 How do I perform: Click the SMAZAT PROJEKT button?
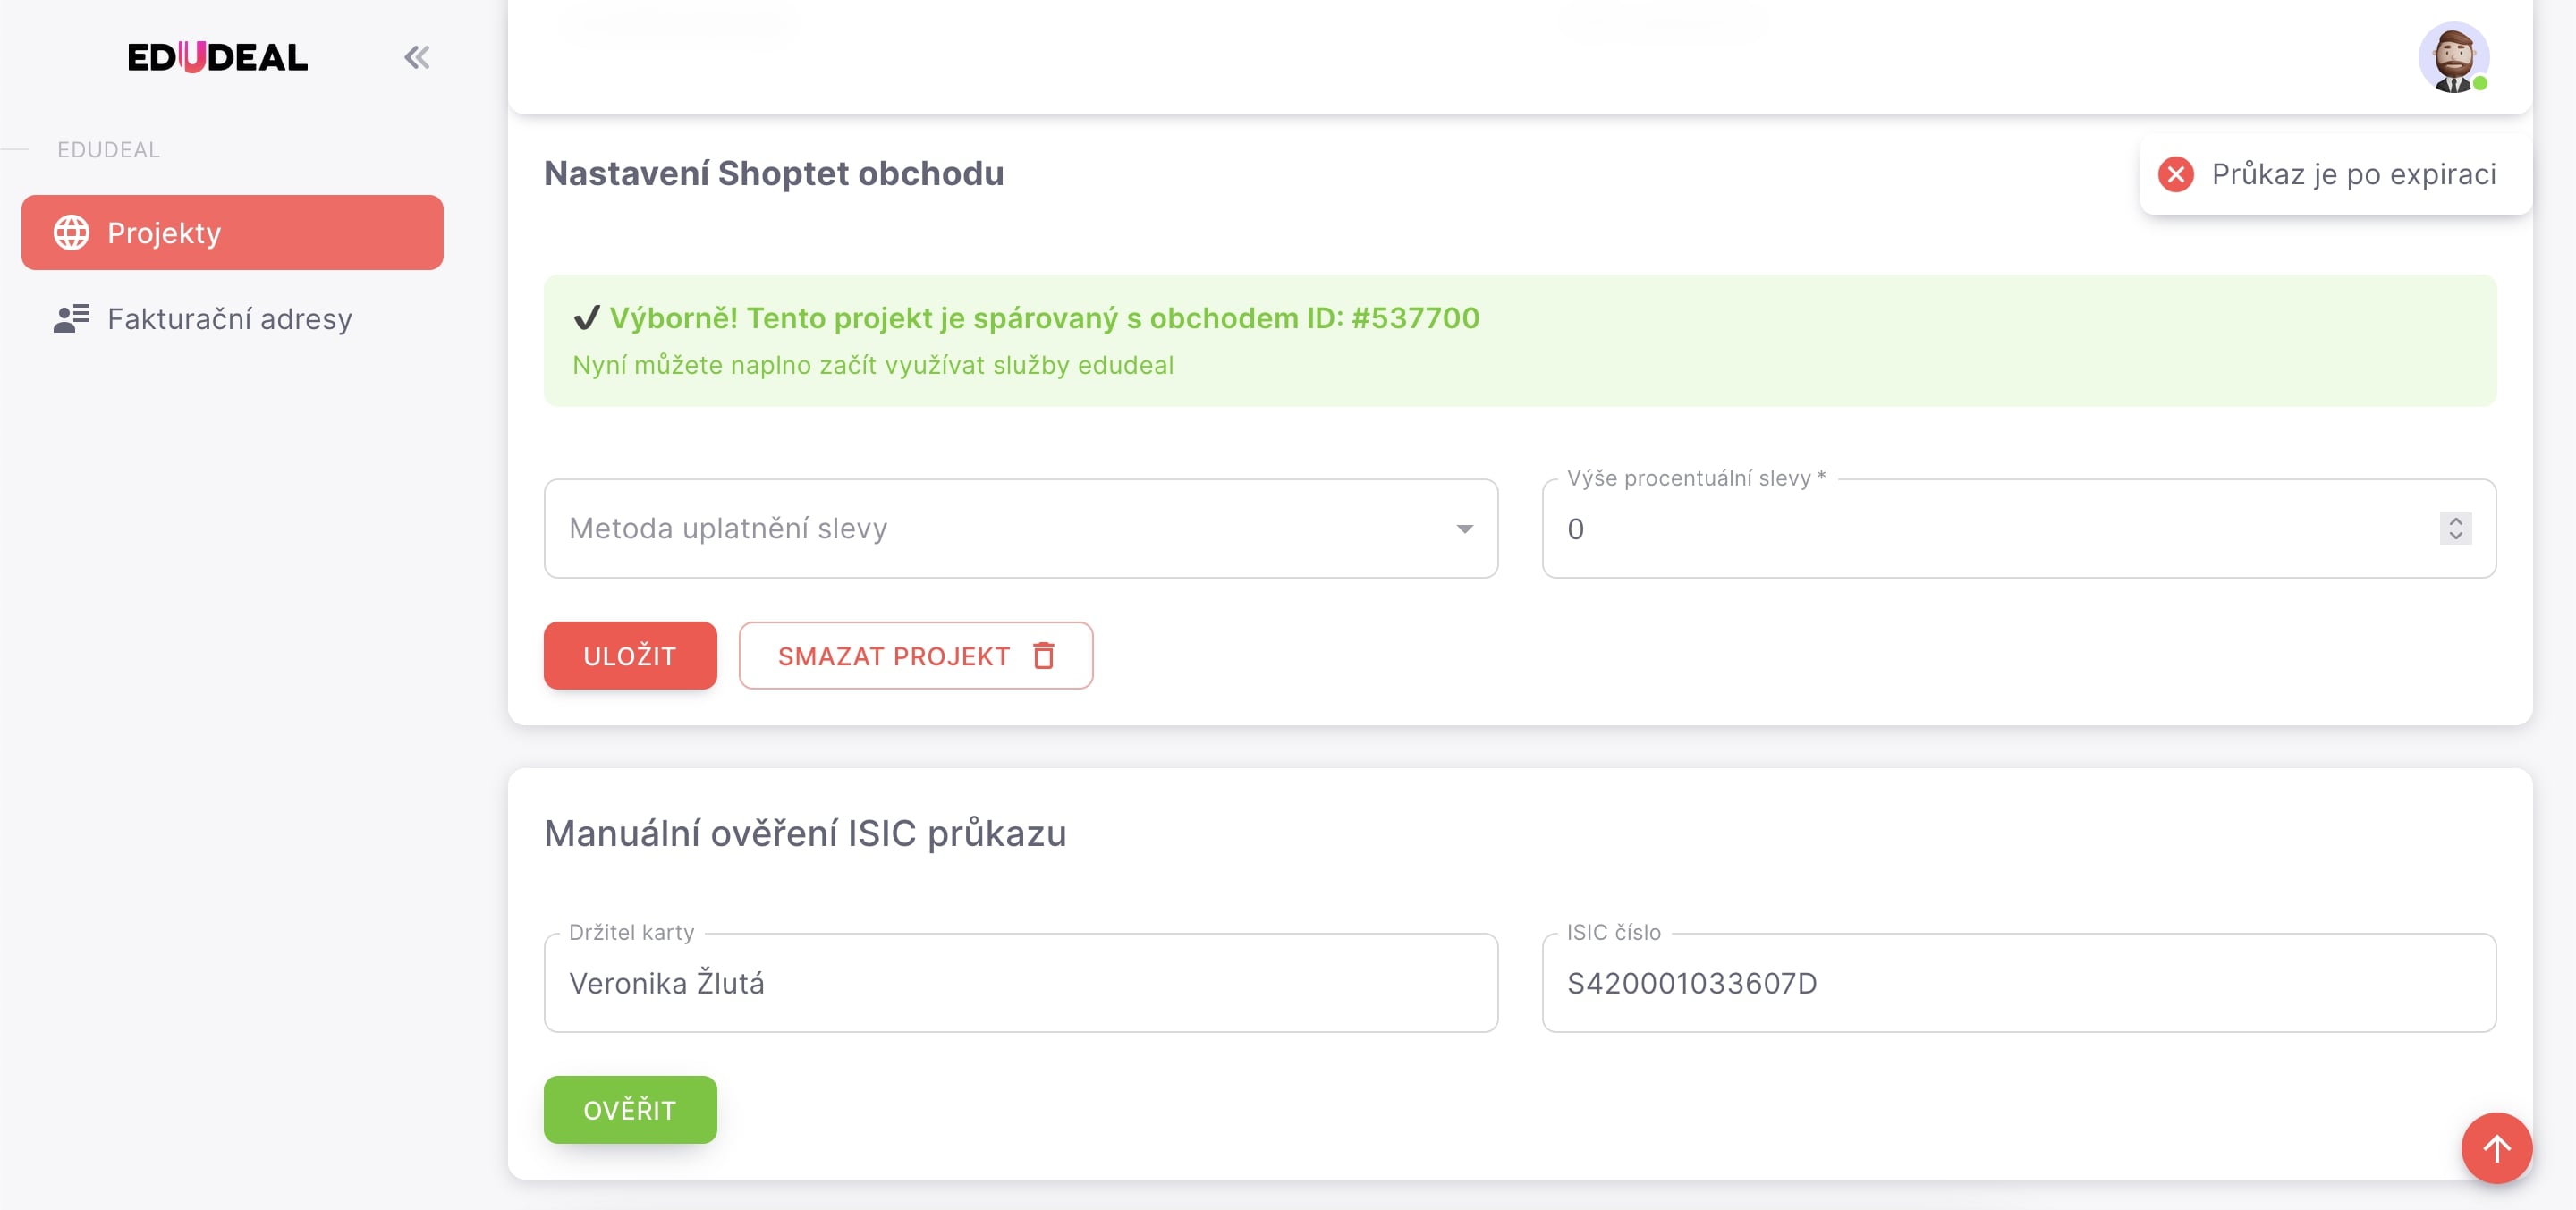pyautogui.click(x=915, y=655)
